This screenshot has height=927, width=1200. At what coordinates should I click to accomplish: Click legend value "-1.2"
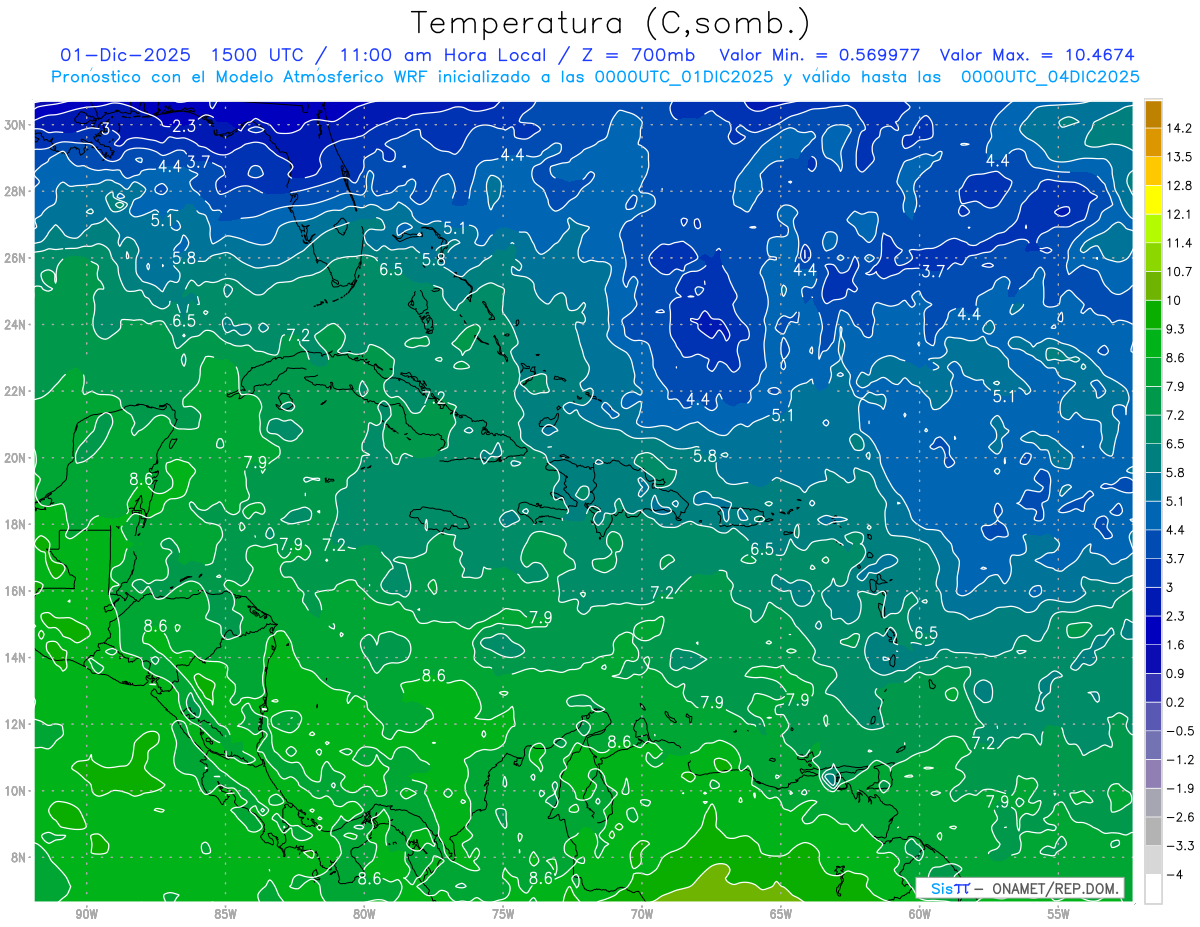[x=1180, y=760]
